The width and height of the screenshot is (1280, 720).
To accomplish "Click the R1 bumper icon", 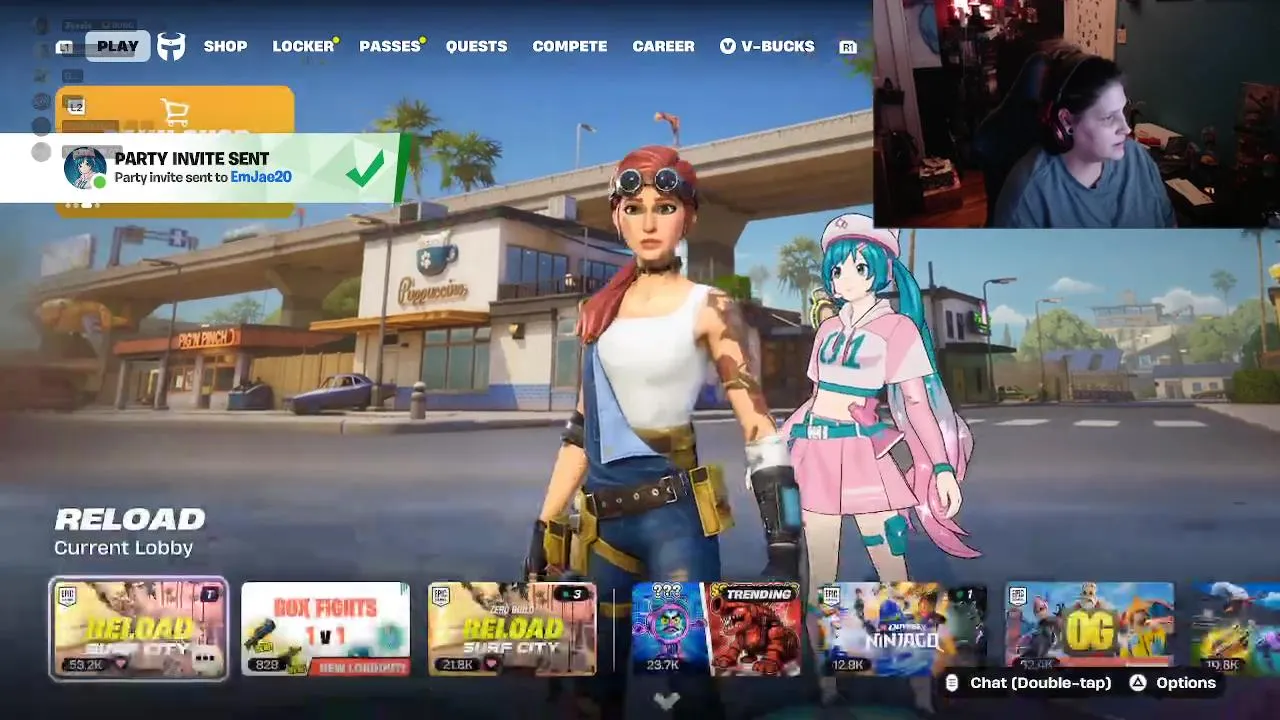I will 848,47.
